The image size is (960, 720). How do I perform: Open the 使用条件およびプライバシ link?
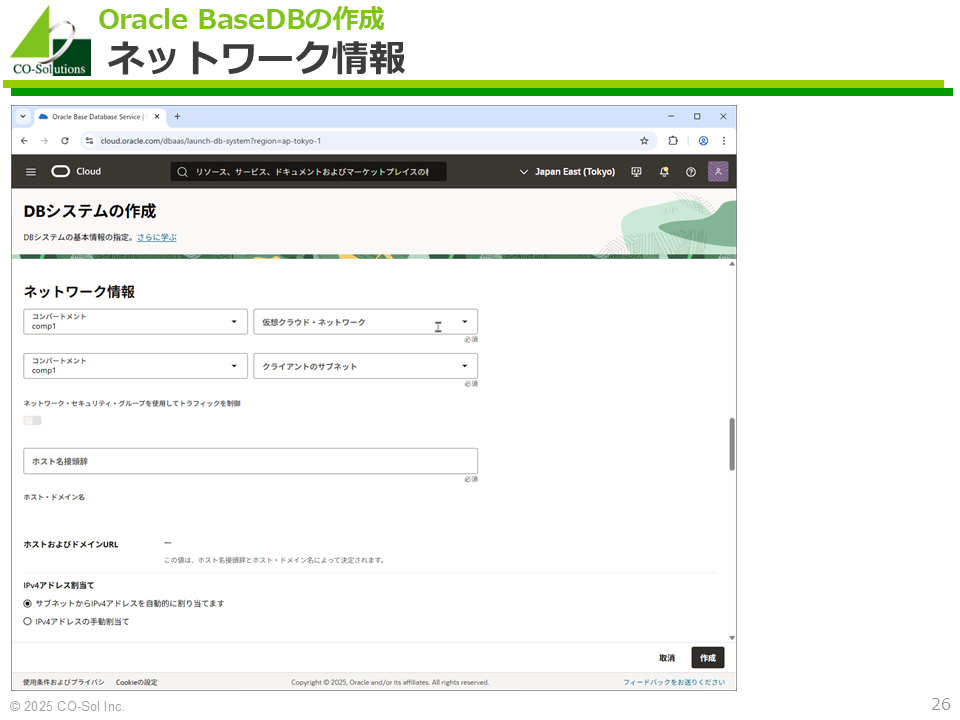64,682
